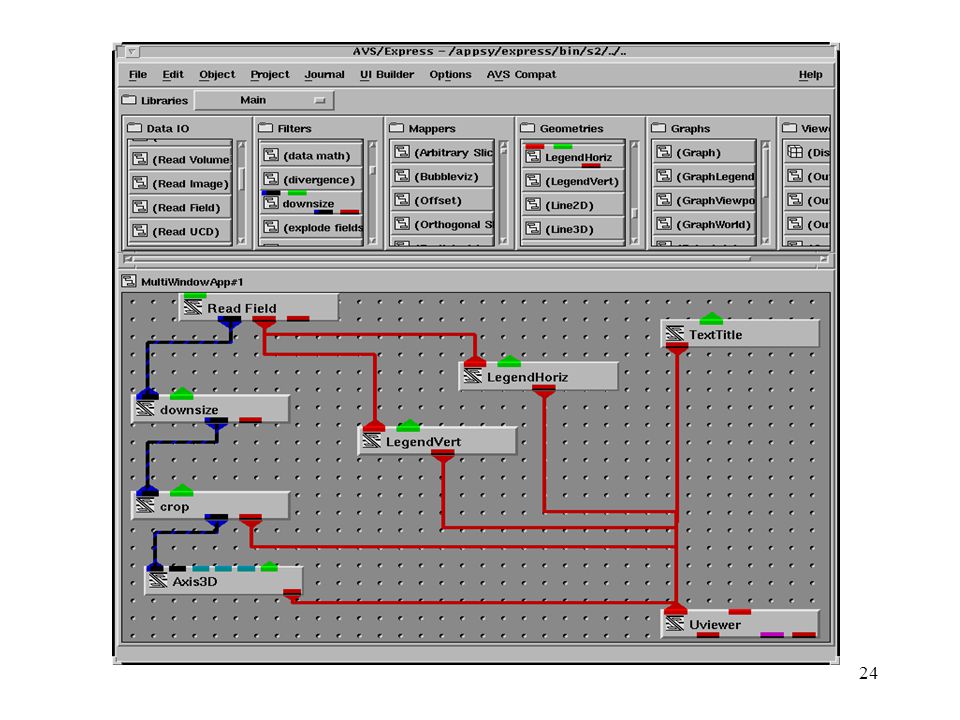Screen dimensions: 960x720
Task: Select the Line3D geometry module
Action: coord(573,229)
